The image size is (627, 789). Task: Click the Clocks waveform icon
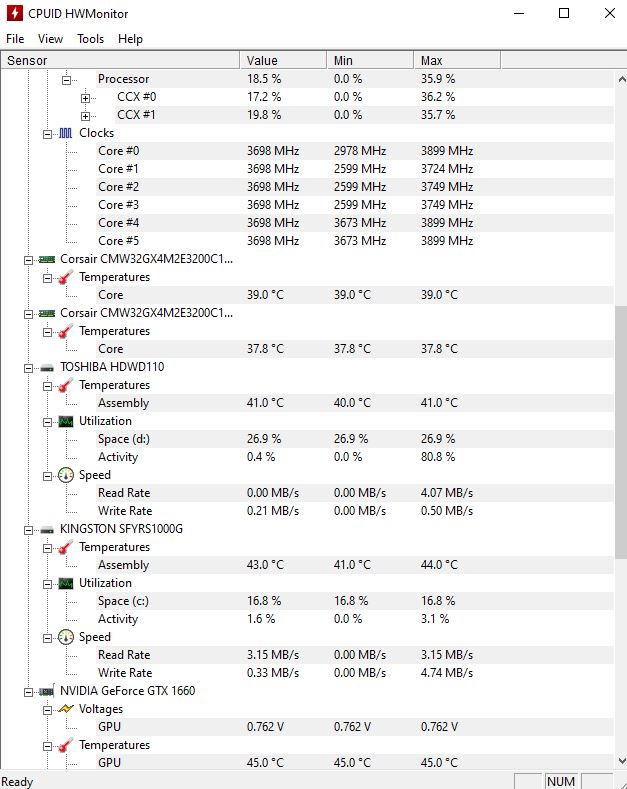tap(65, 133)
